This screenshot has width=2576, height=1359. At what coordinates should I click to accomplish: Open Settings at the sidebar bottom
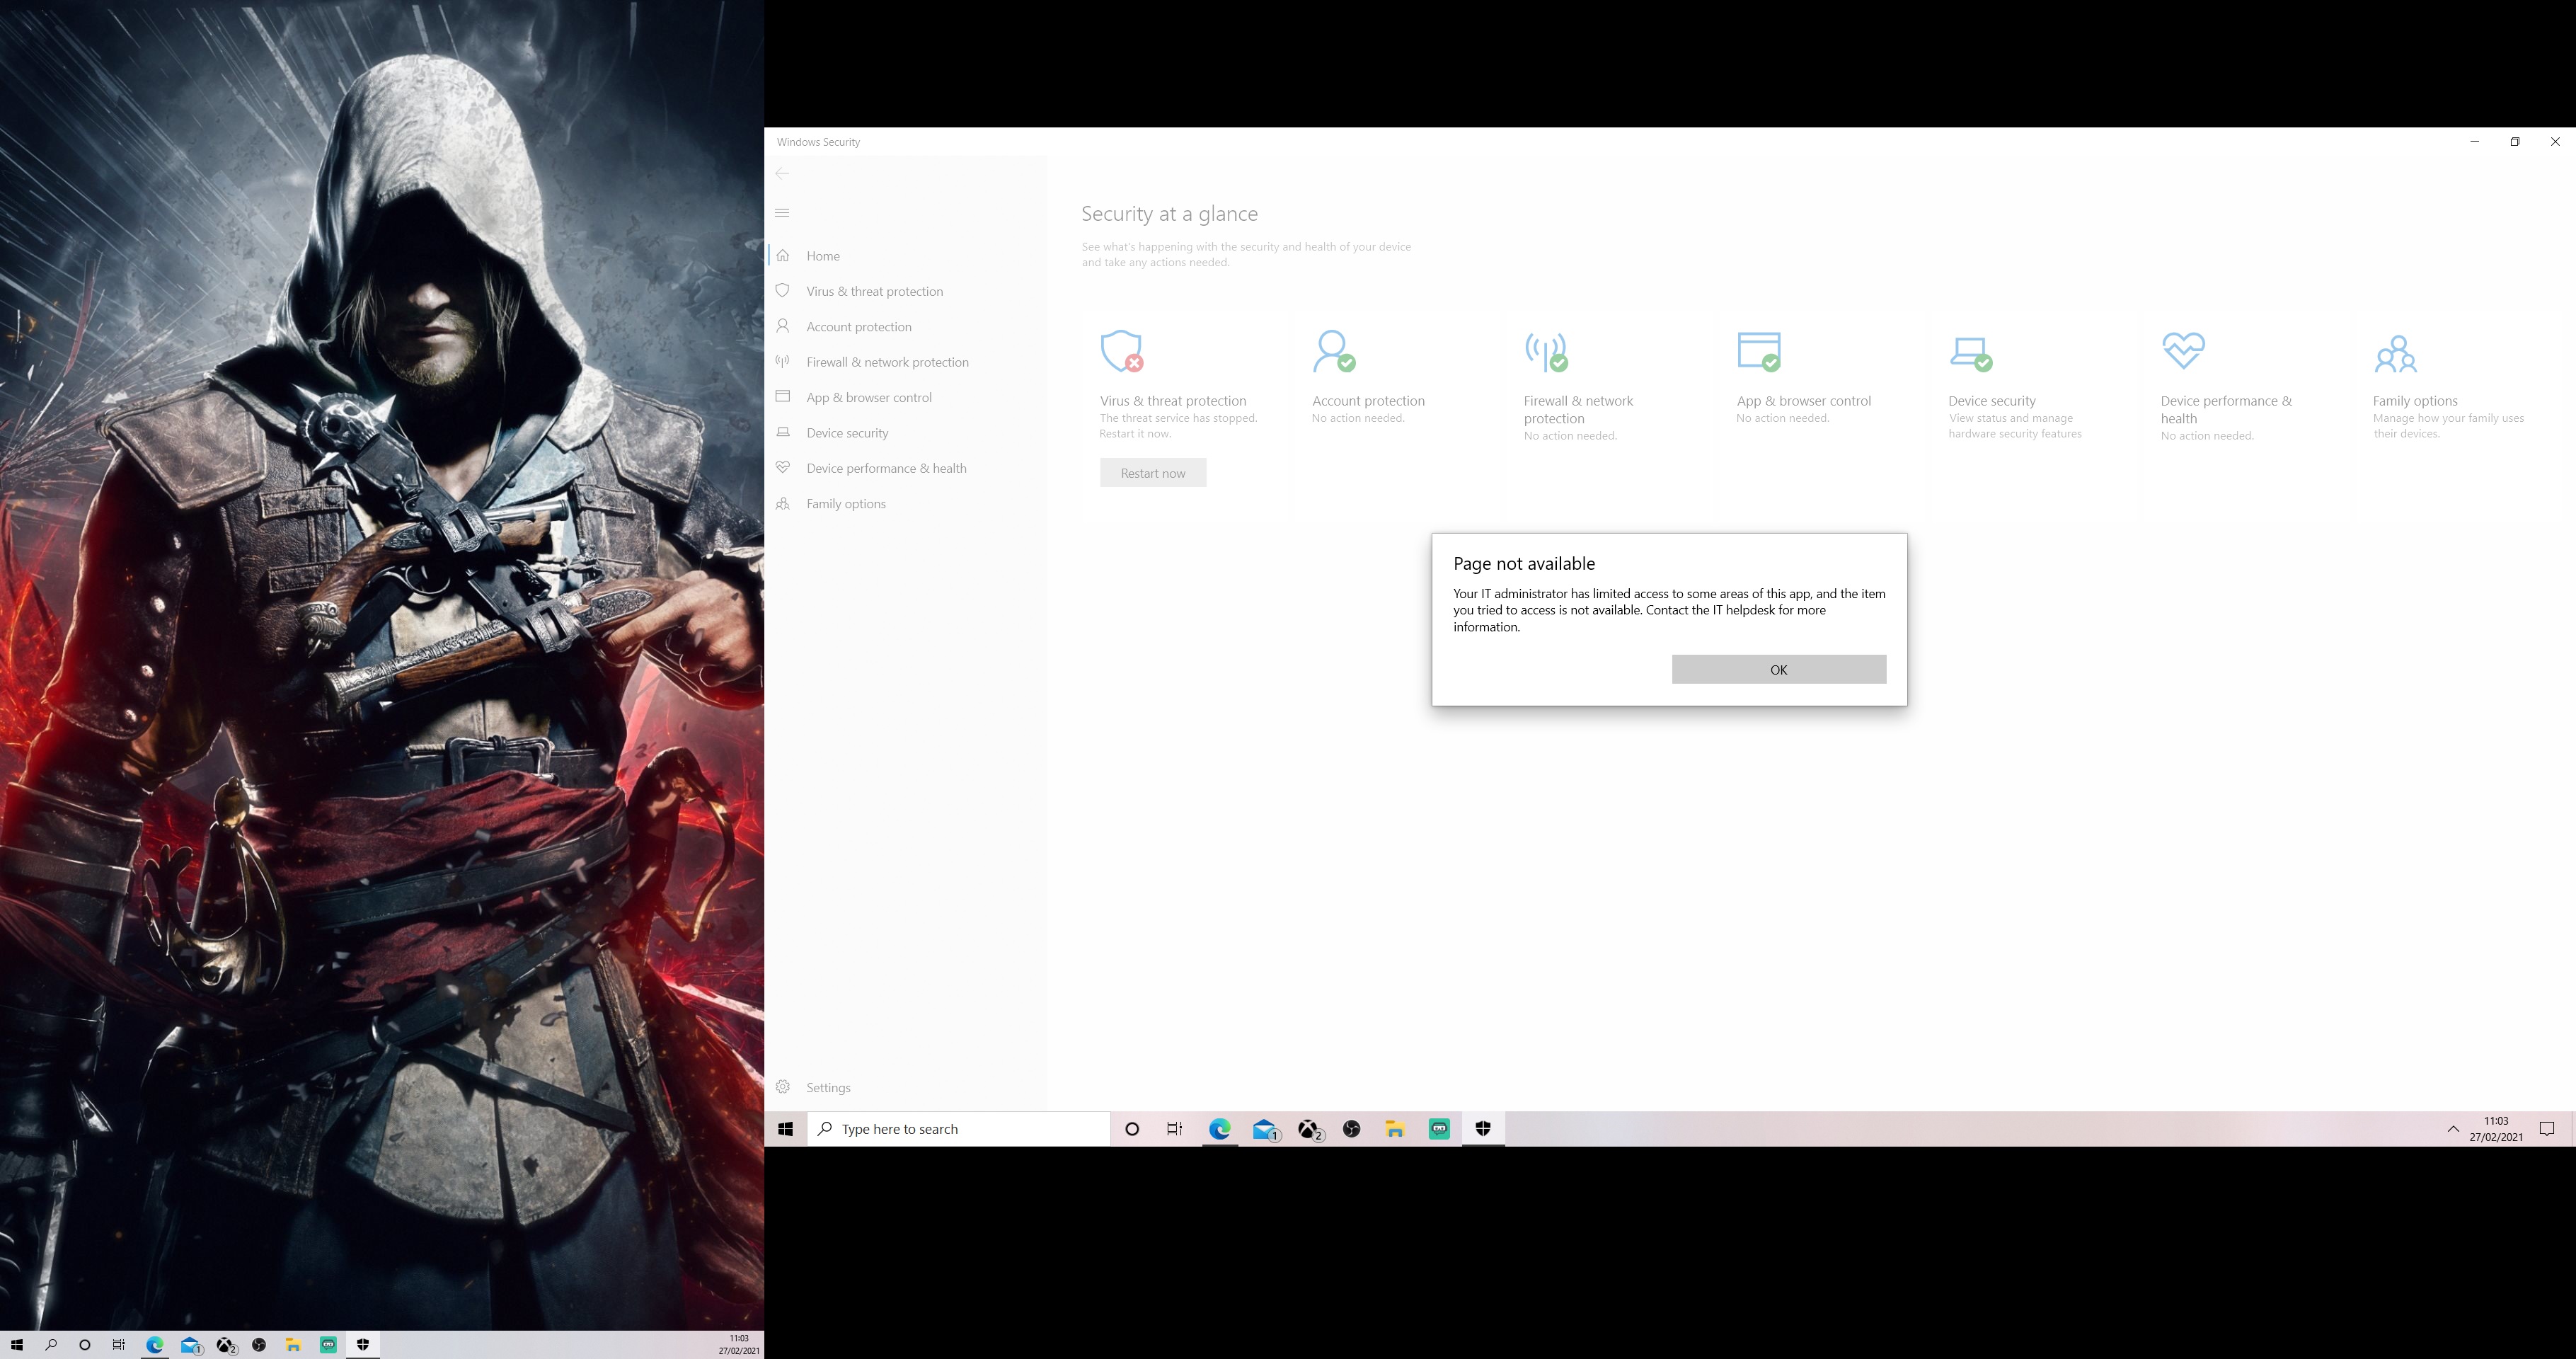(906, 1087)
